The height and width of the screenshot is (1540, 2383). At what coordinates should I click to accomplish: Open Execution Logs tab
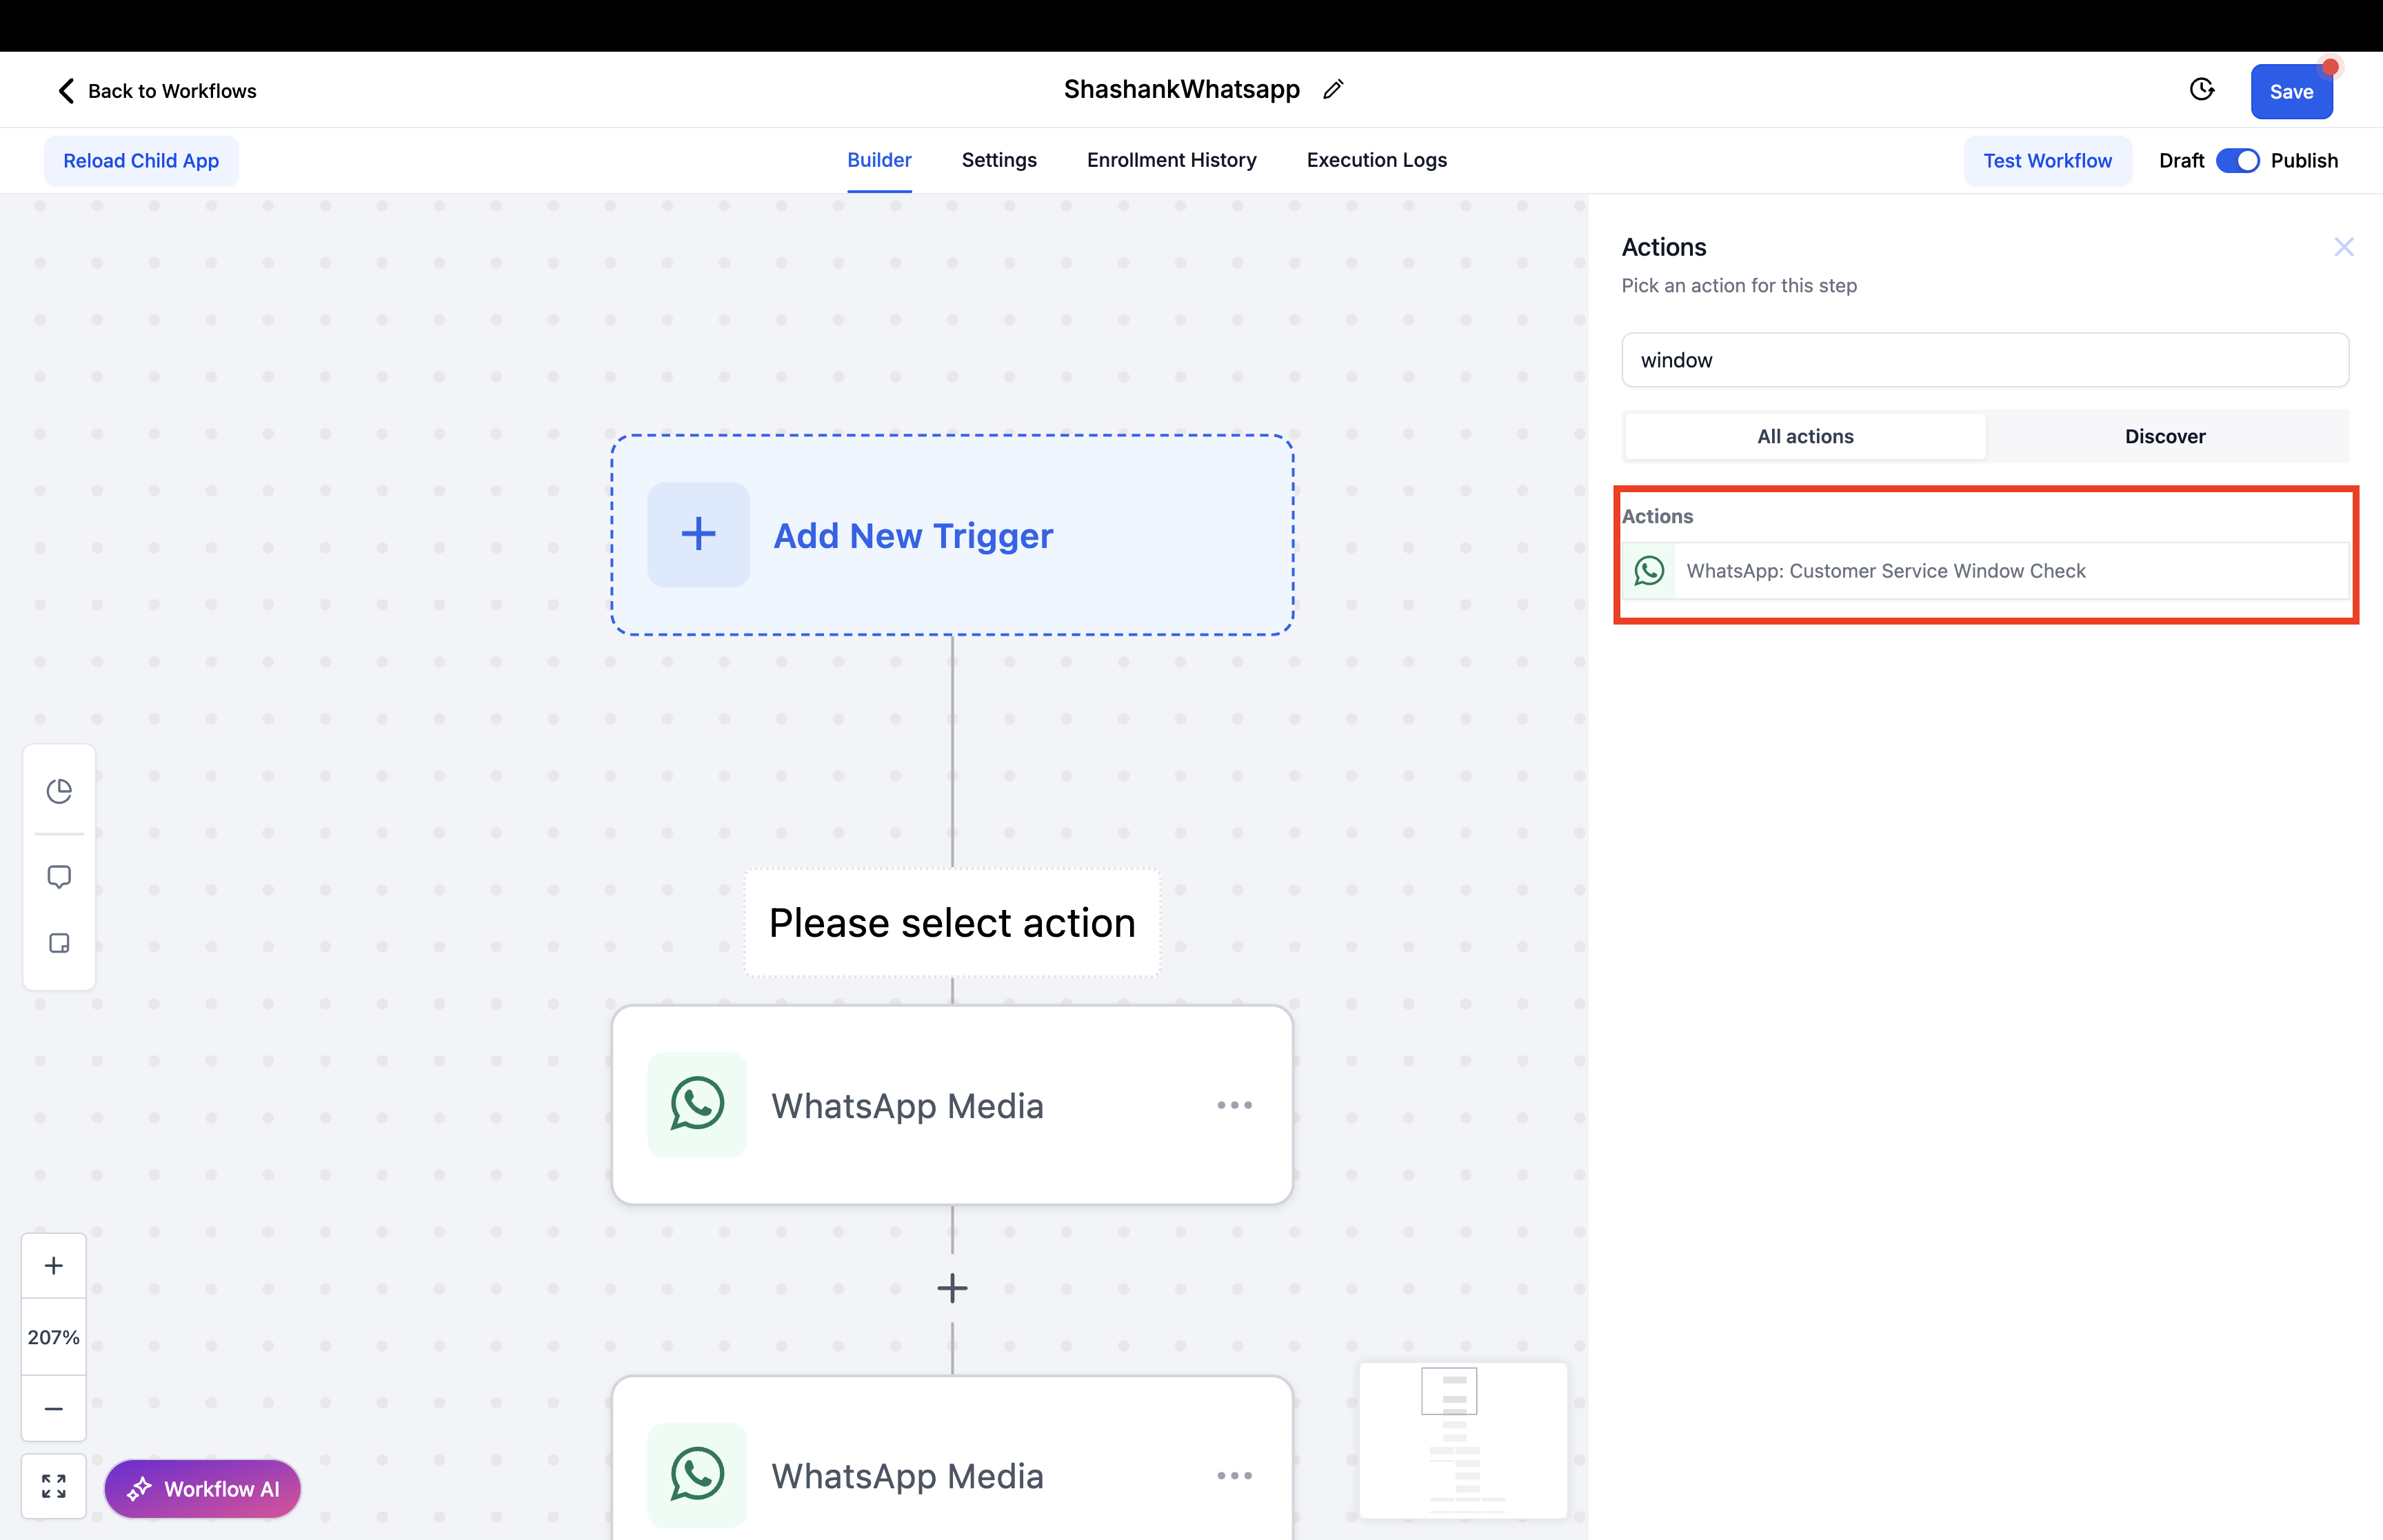coord(1376,160)
